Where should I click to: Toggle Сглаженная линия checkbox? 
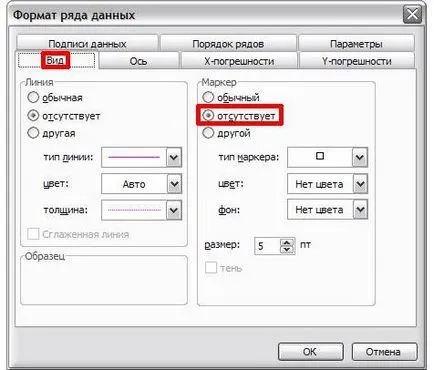click(x=33, y=234)
